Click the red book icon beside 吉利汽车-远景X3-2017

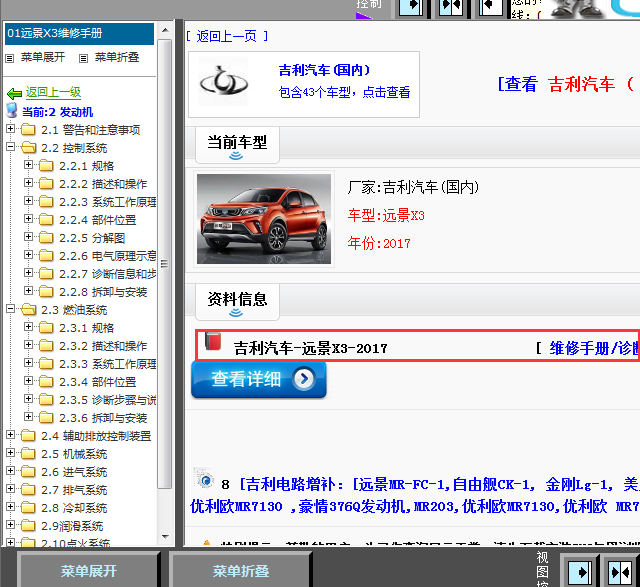point(213,342)
